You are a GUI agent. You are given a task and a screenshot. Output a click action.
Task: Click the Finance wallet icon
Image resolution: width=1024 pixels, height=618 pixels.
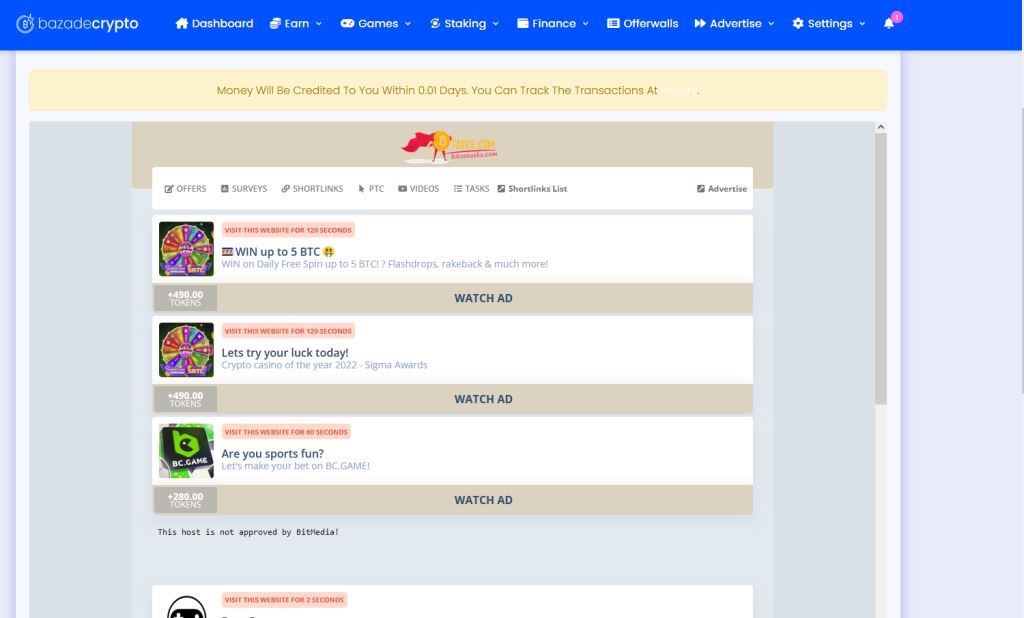[x=522, y=24]
